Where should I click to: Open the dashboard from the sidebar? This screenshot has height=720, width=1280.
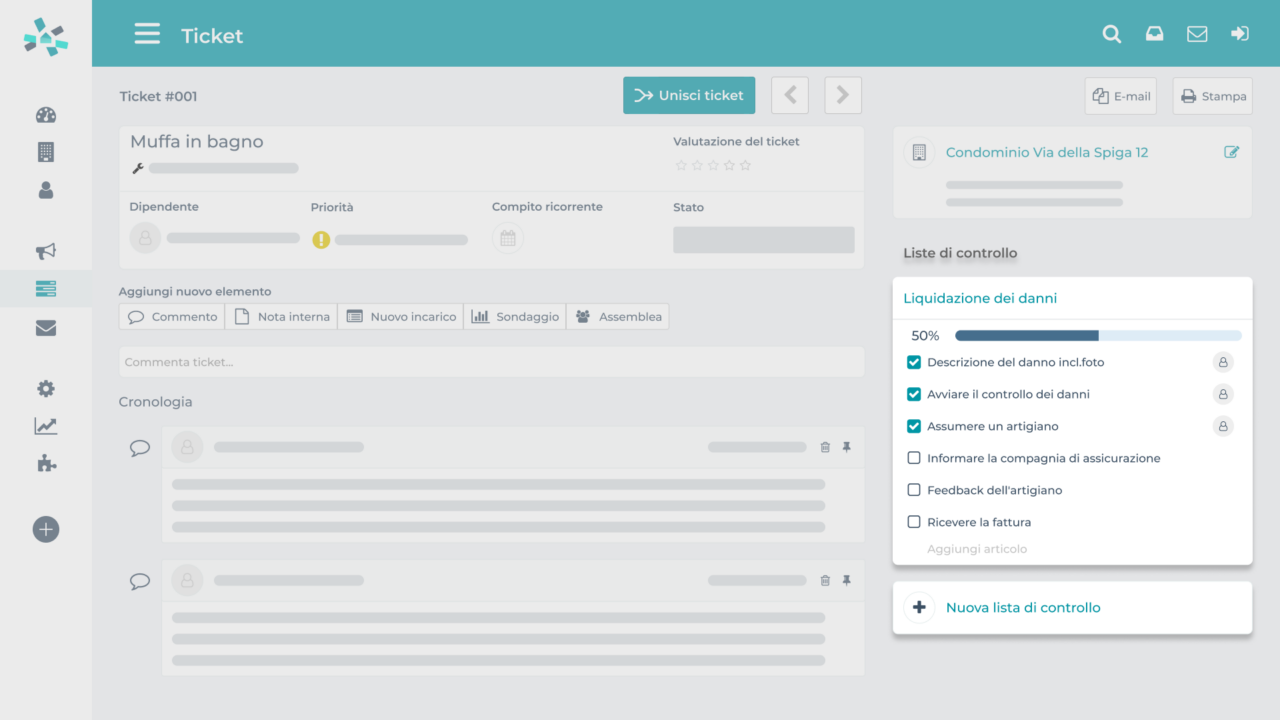point(46,115)
